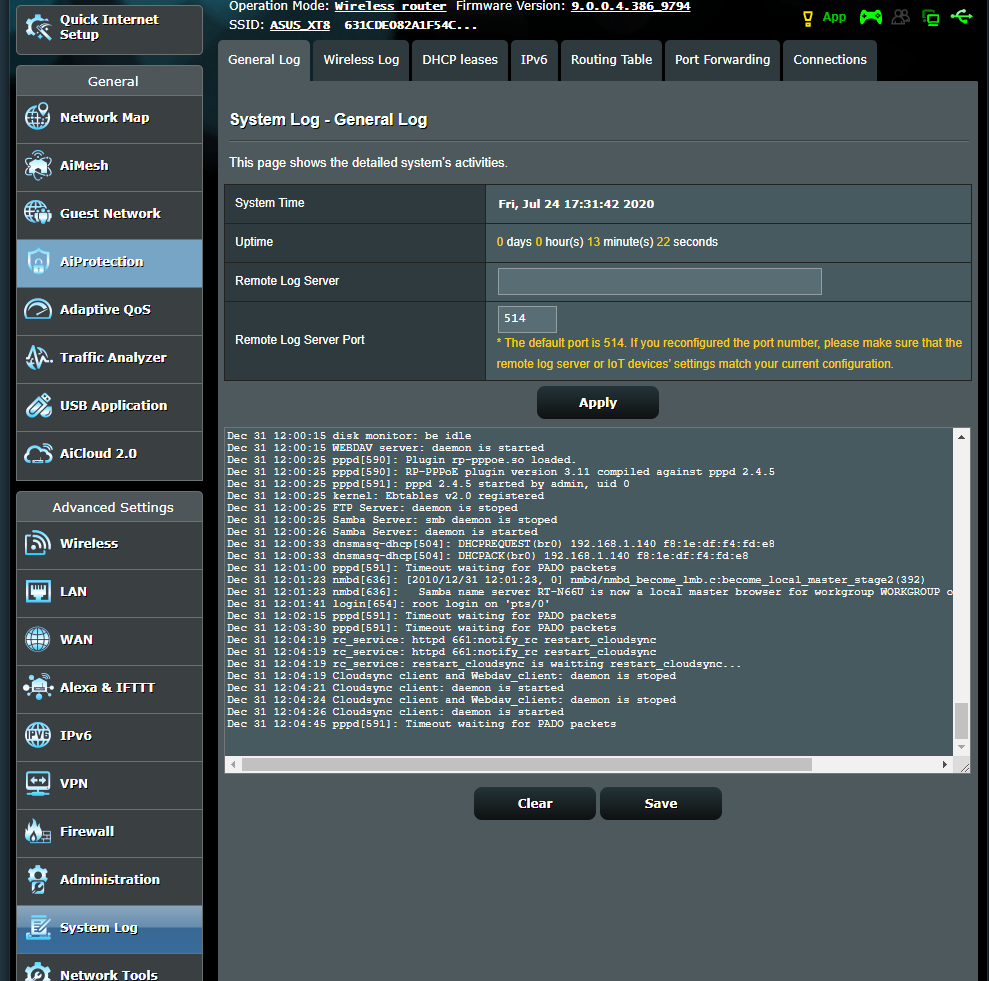The height and width of the screenshot is (981, 989).
Task: Click the green gamepad icon in header
Action: click(870, 17)
